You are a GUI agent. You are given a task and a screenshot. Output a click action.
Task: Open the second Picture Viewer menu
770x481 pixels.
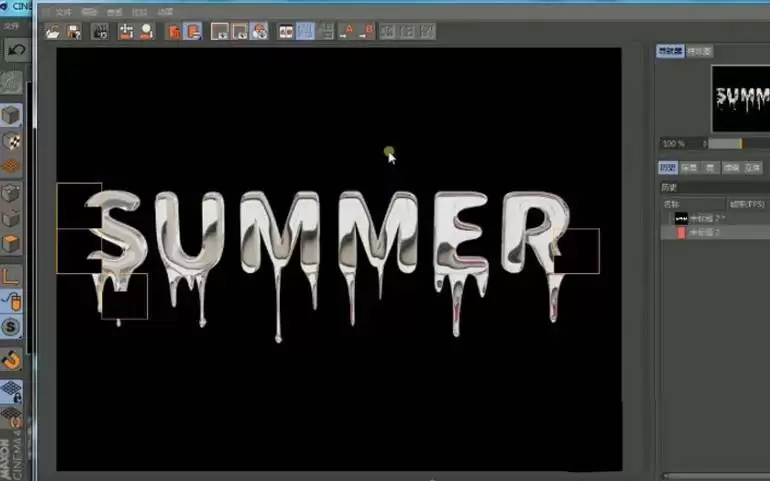[x=89, y=12]
